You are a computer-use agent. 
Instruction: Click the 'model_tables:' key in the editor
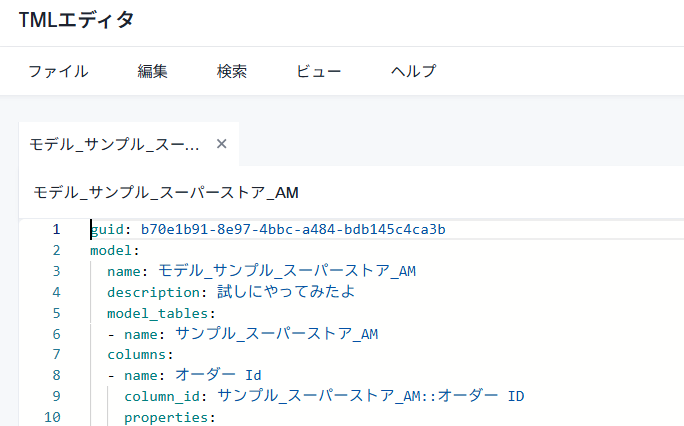[x=153, y=313]
